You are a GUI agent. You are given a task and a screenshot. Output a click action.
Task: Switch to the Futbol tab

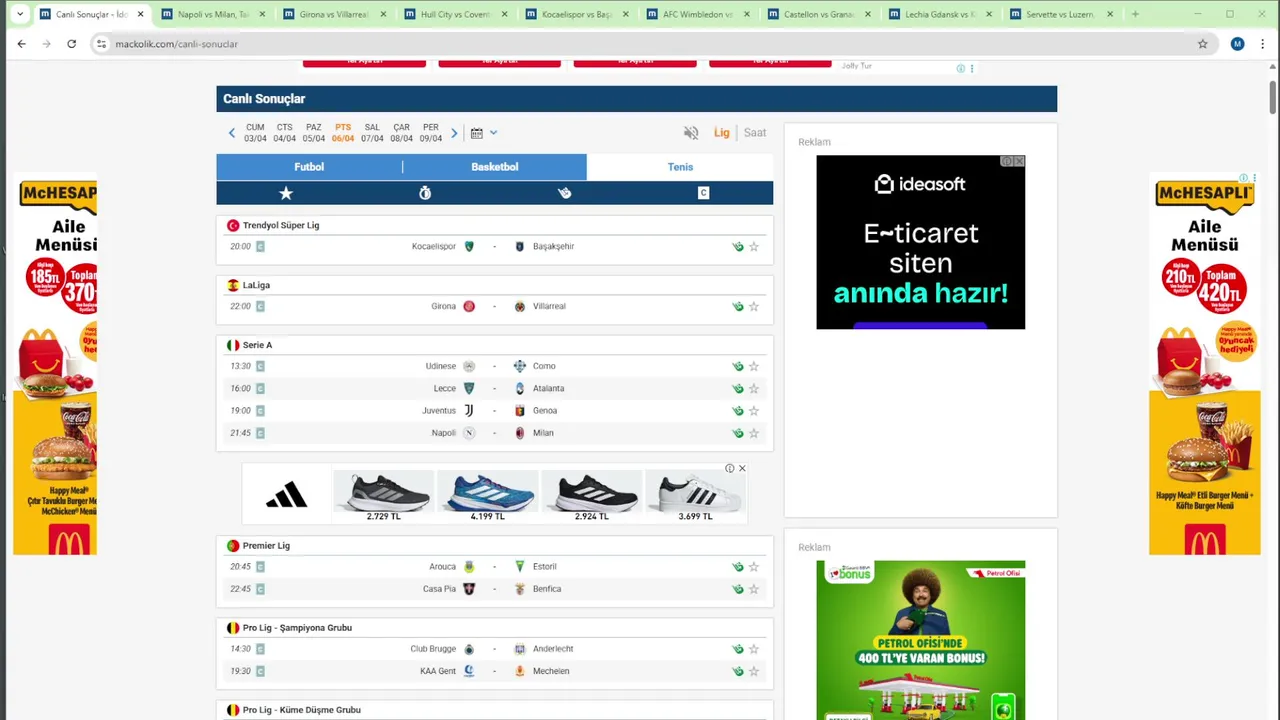coord(309,167)
